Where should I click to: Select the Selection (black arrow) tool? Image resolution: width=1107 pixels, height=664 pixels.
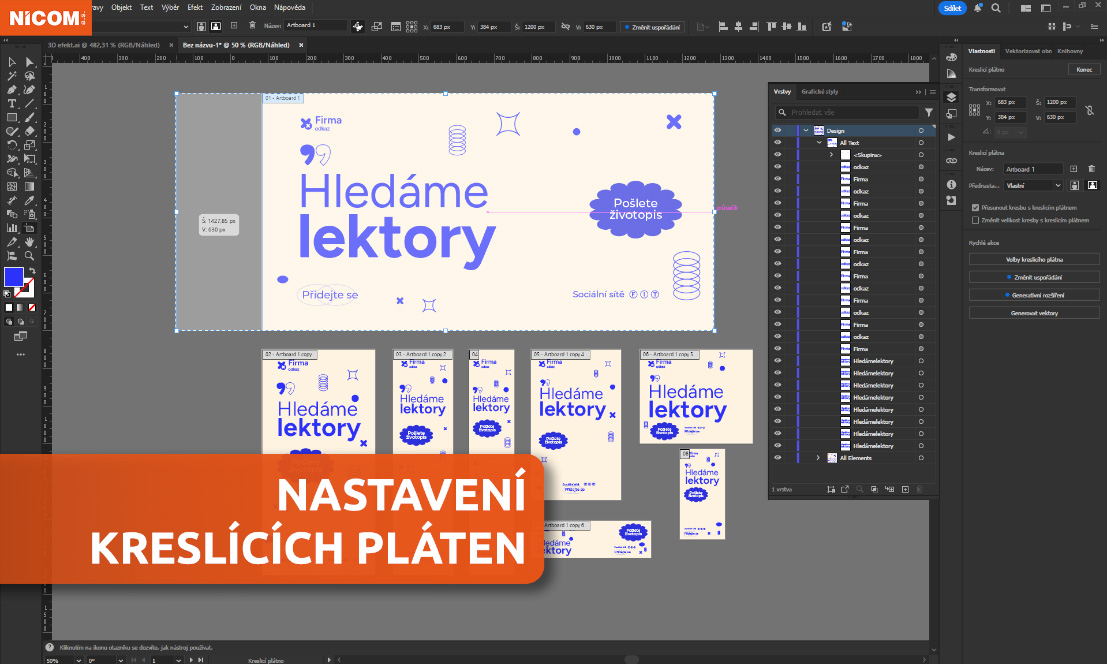click(x=12, y=62)
